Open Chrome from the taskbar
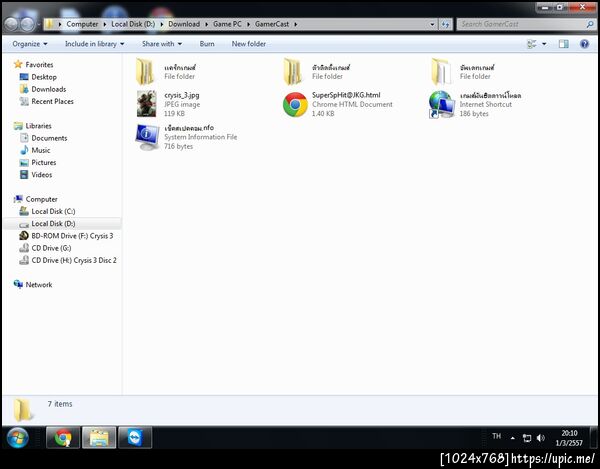 [63, 438]
